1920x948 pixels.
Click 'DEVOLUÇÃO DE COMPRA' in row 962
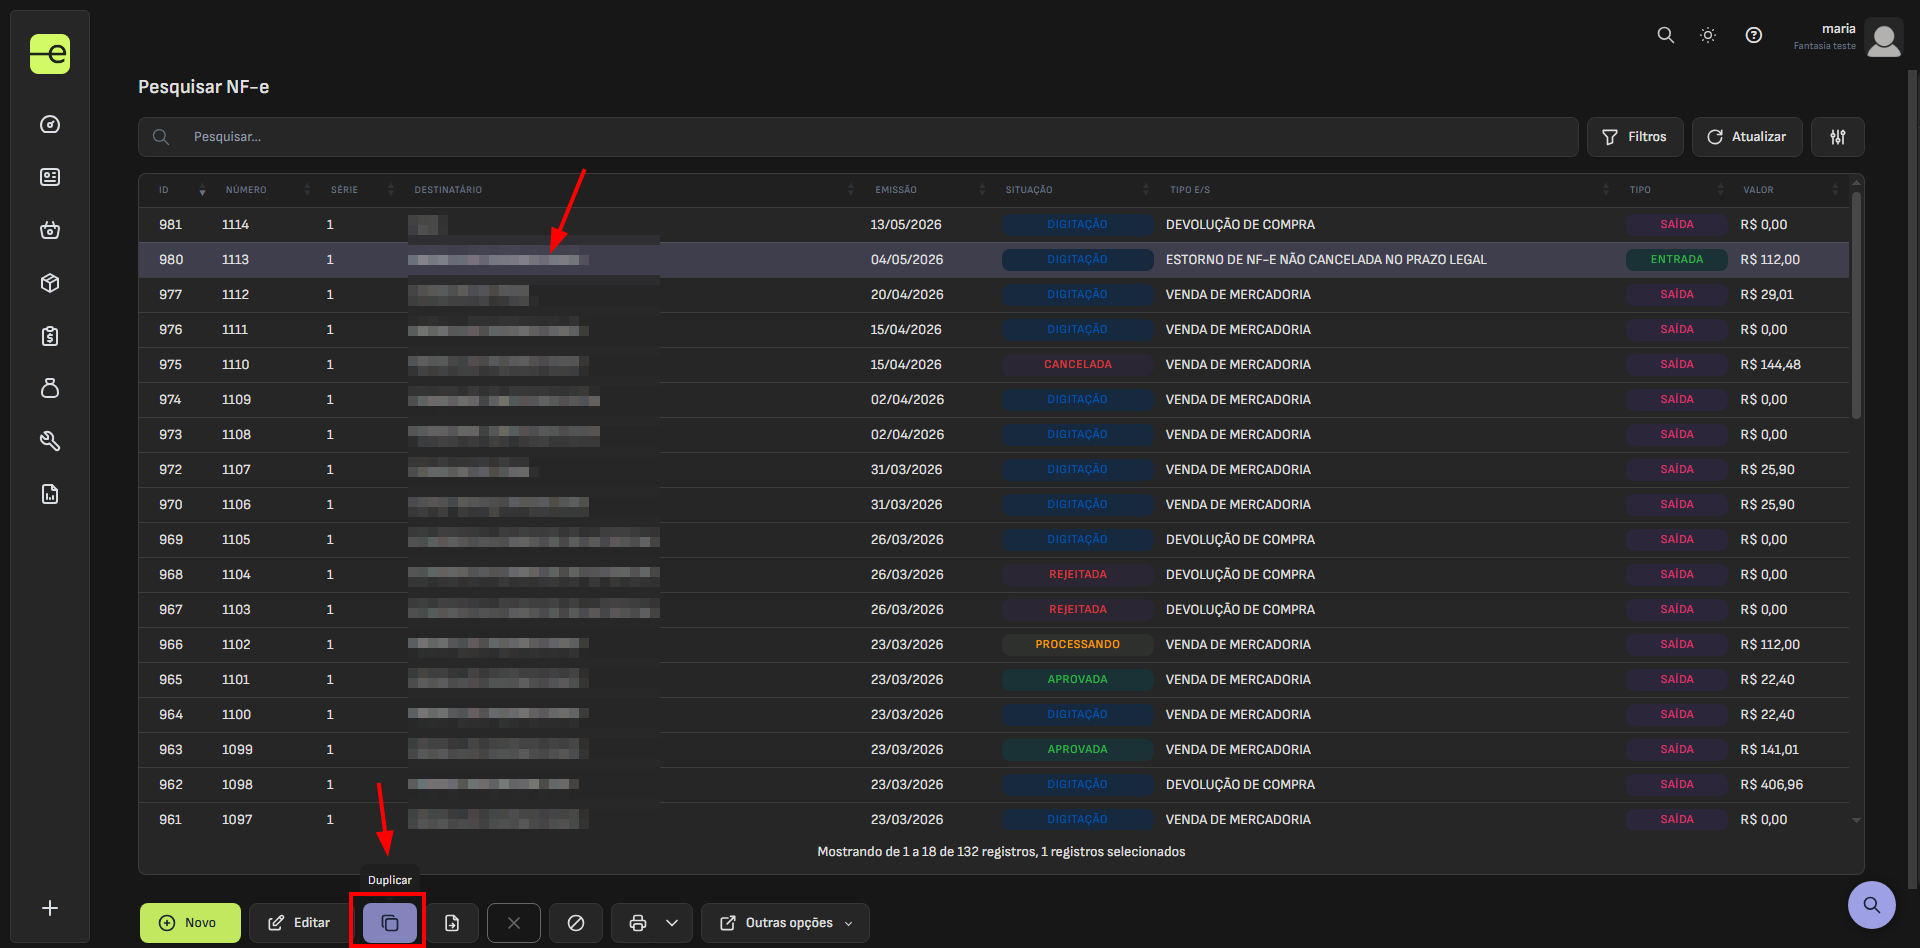pos(1240,785)
